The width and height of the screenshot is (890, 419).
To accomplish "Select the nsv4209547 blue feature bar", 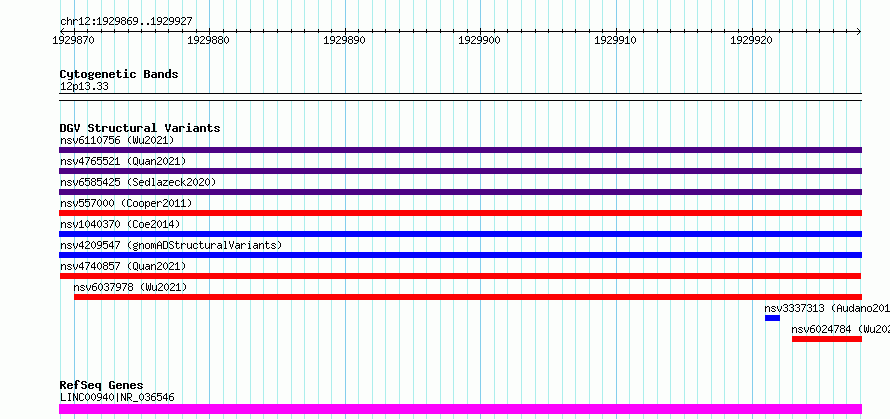I will click(x=460, y=255).
